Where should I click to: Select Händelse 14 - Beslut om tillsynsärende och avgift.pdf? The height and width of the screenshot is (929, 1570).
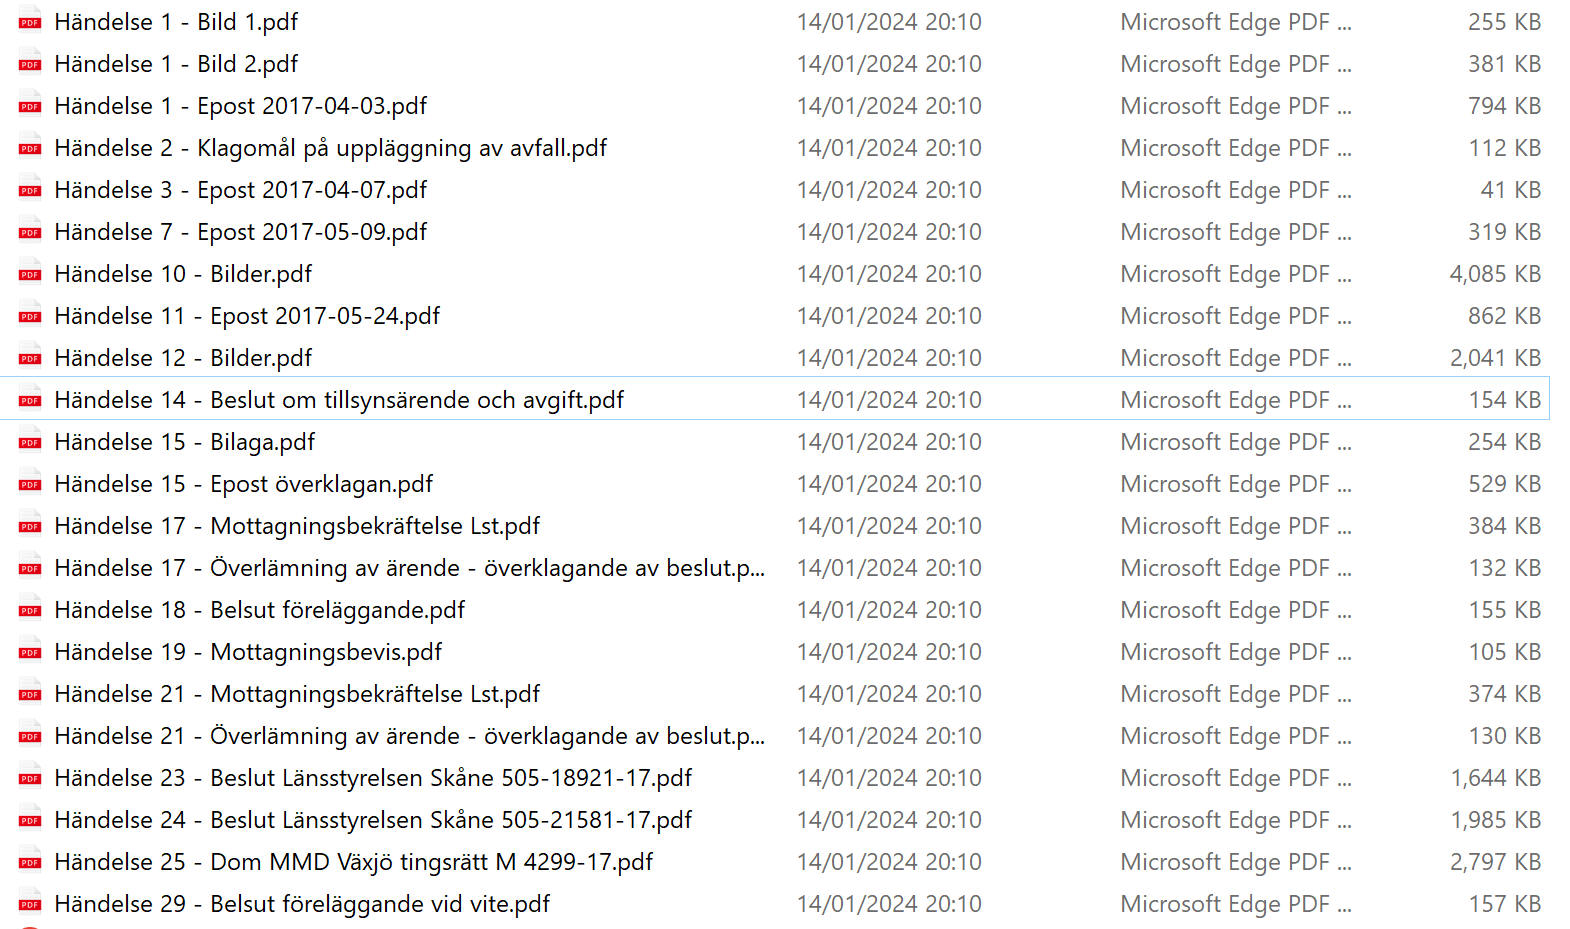(x=339, y=400)
